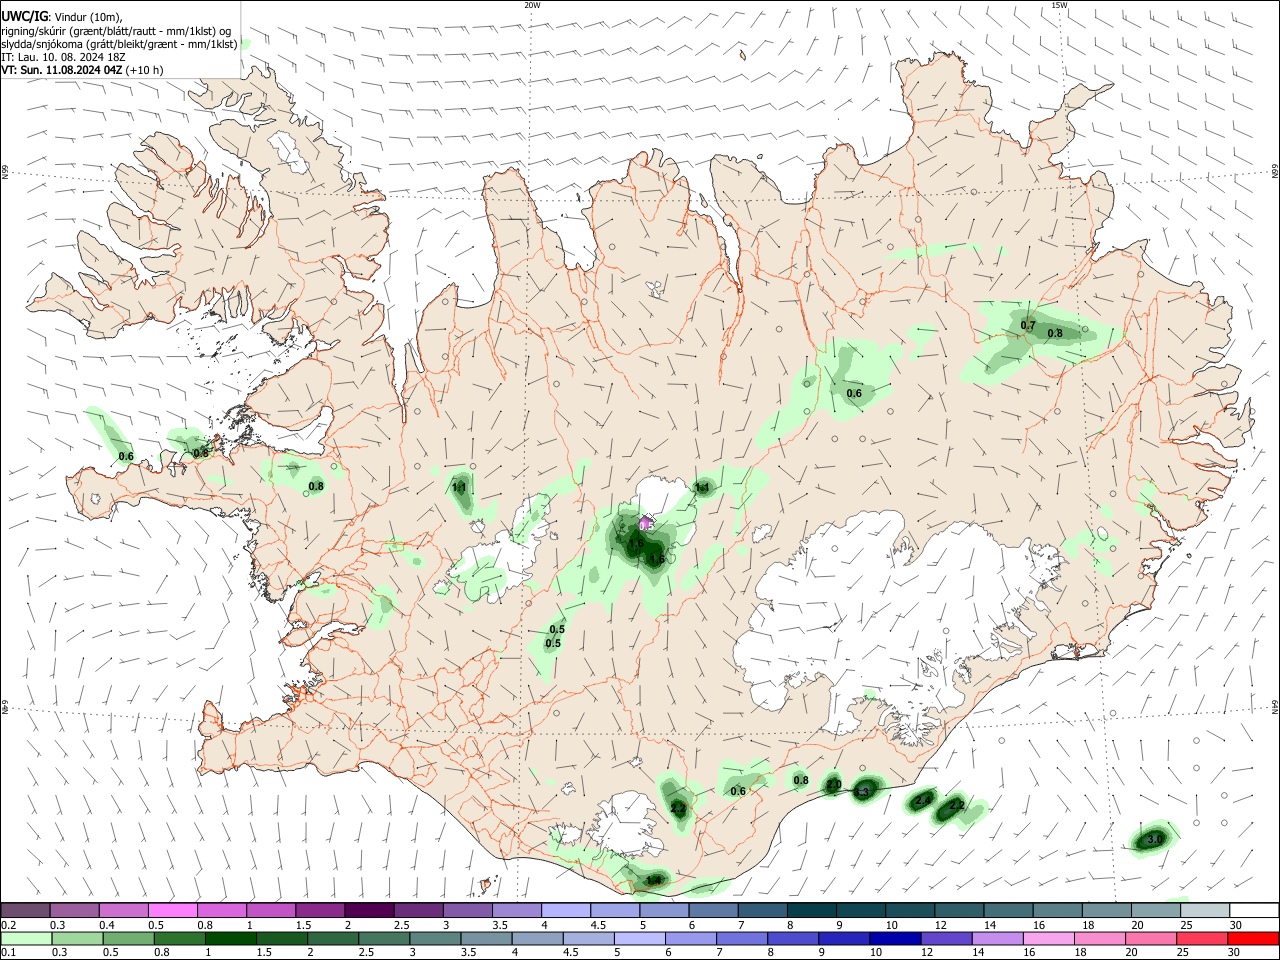The height and width of the screenshot is (960, 1280).
Task: Pick the darkest purple 2 swatch in upper scale
Action: [x=370, y=910]
